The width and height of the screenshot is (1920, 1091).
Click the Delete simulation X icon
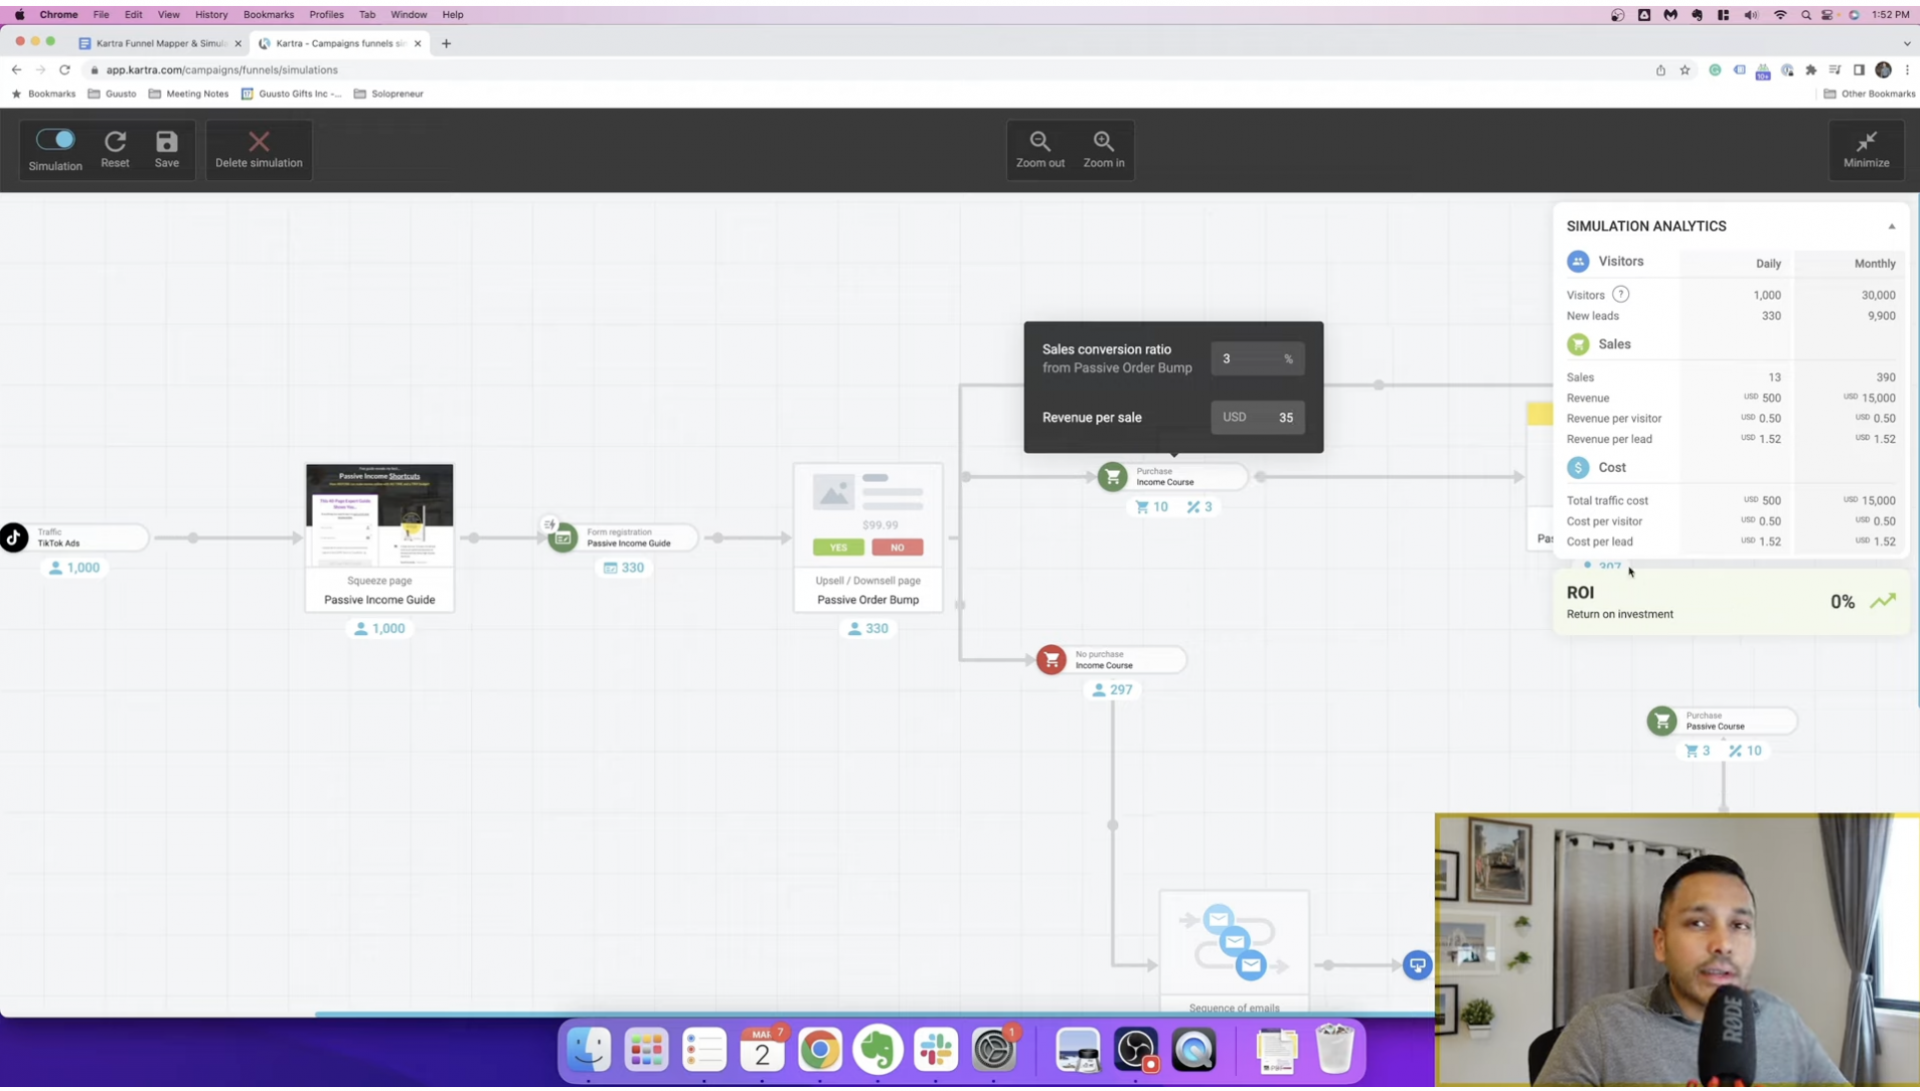tap(259, 142)
